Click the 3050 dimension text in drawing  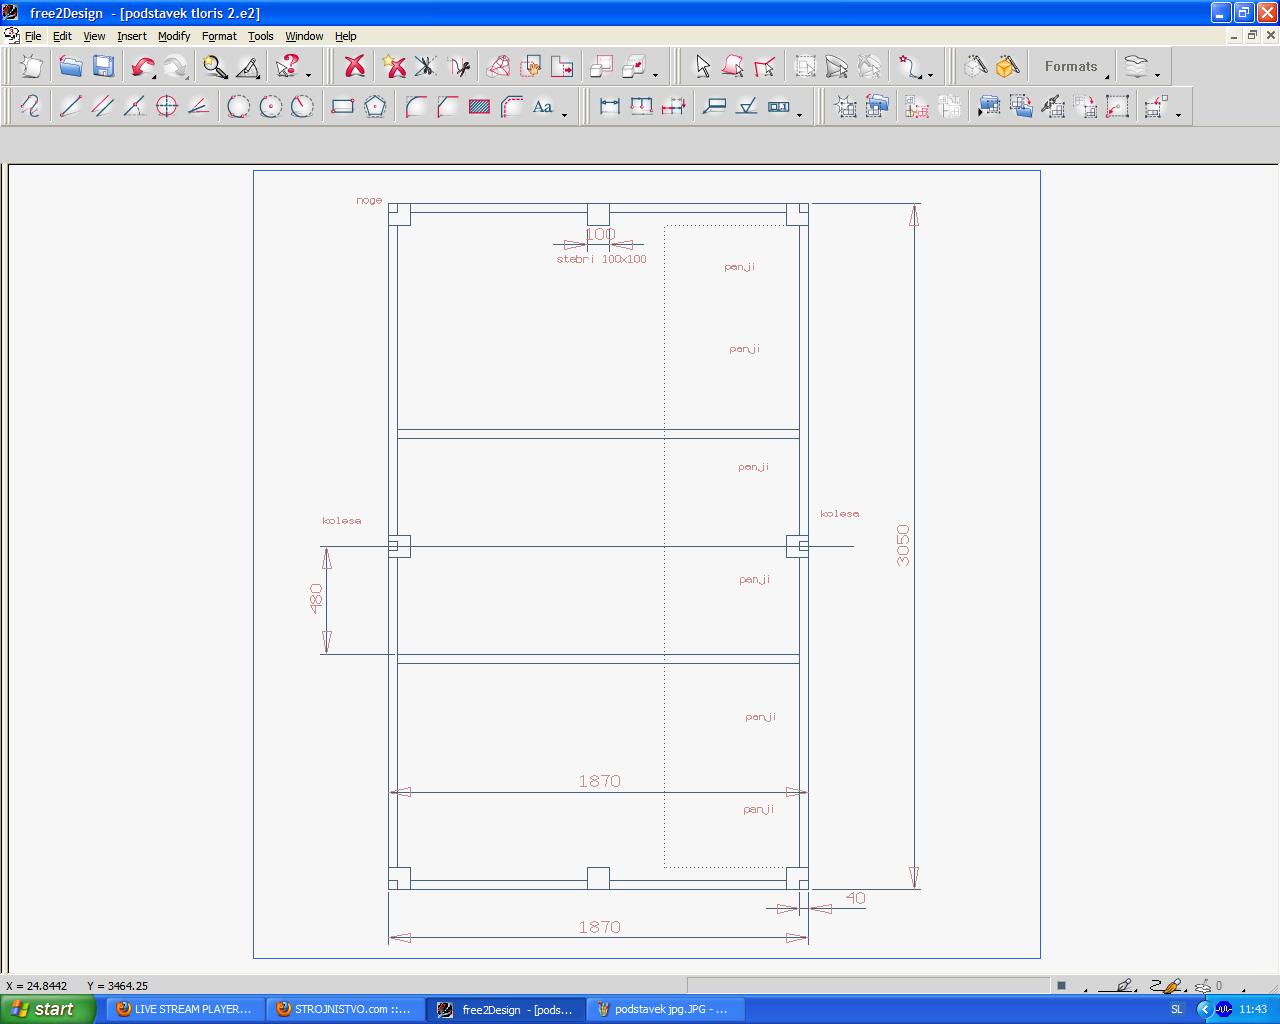[x=903, y=545]
